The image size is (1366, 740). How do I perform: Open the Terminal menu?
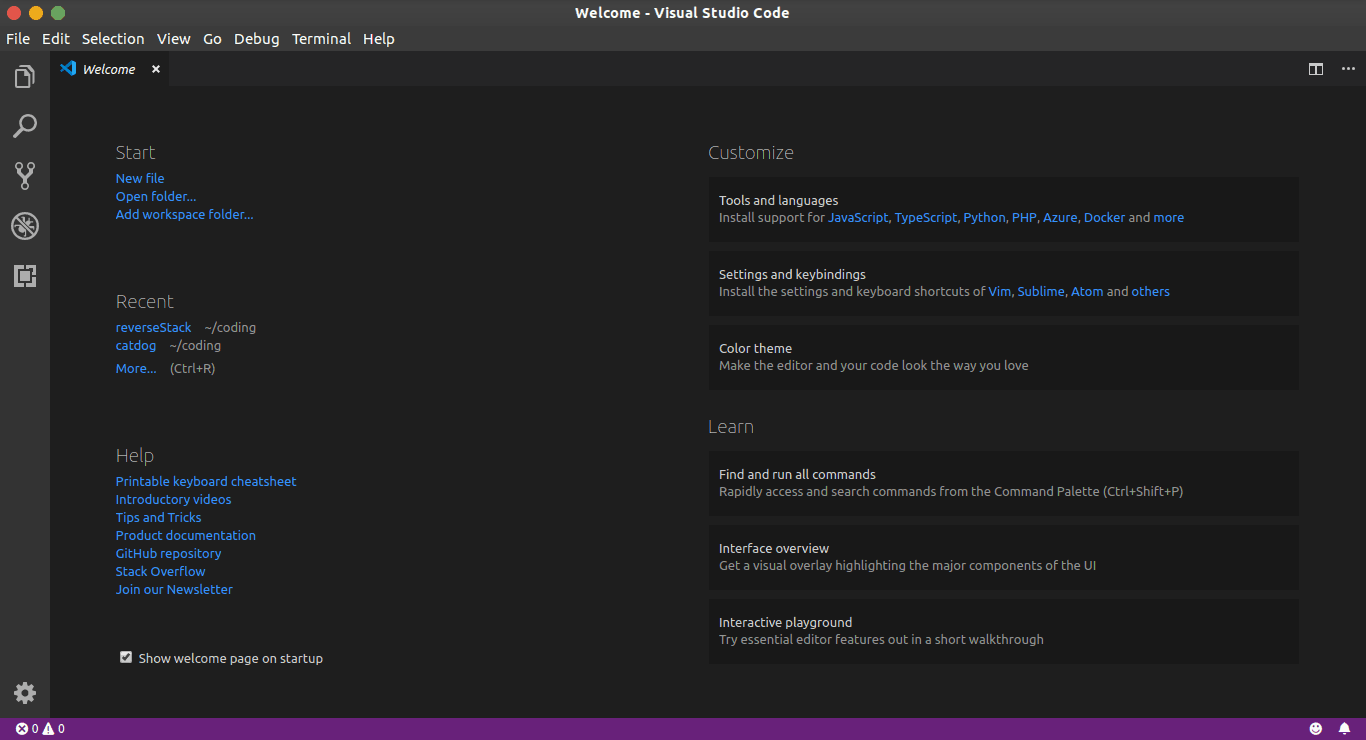321,39
